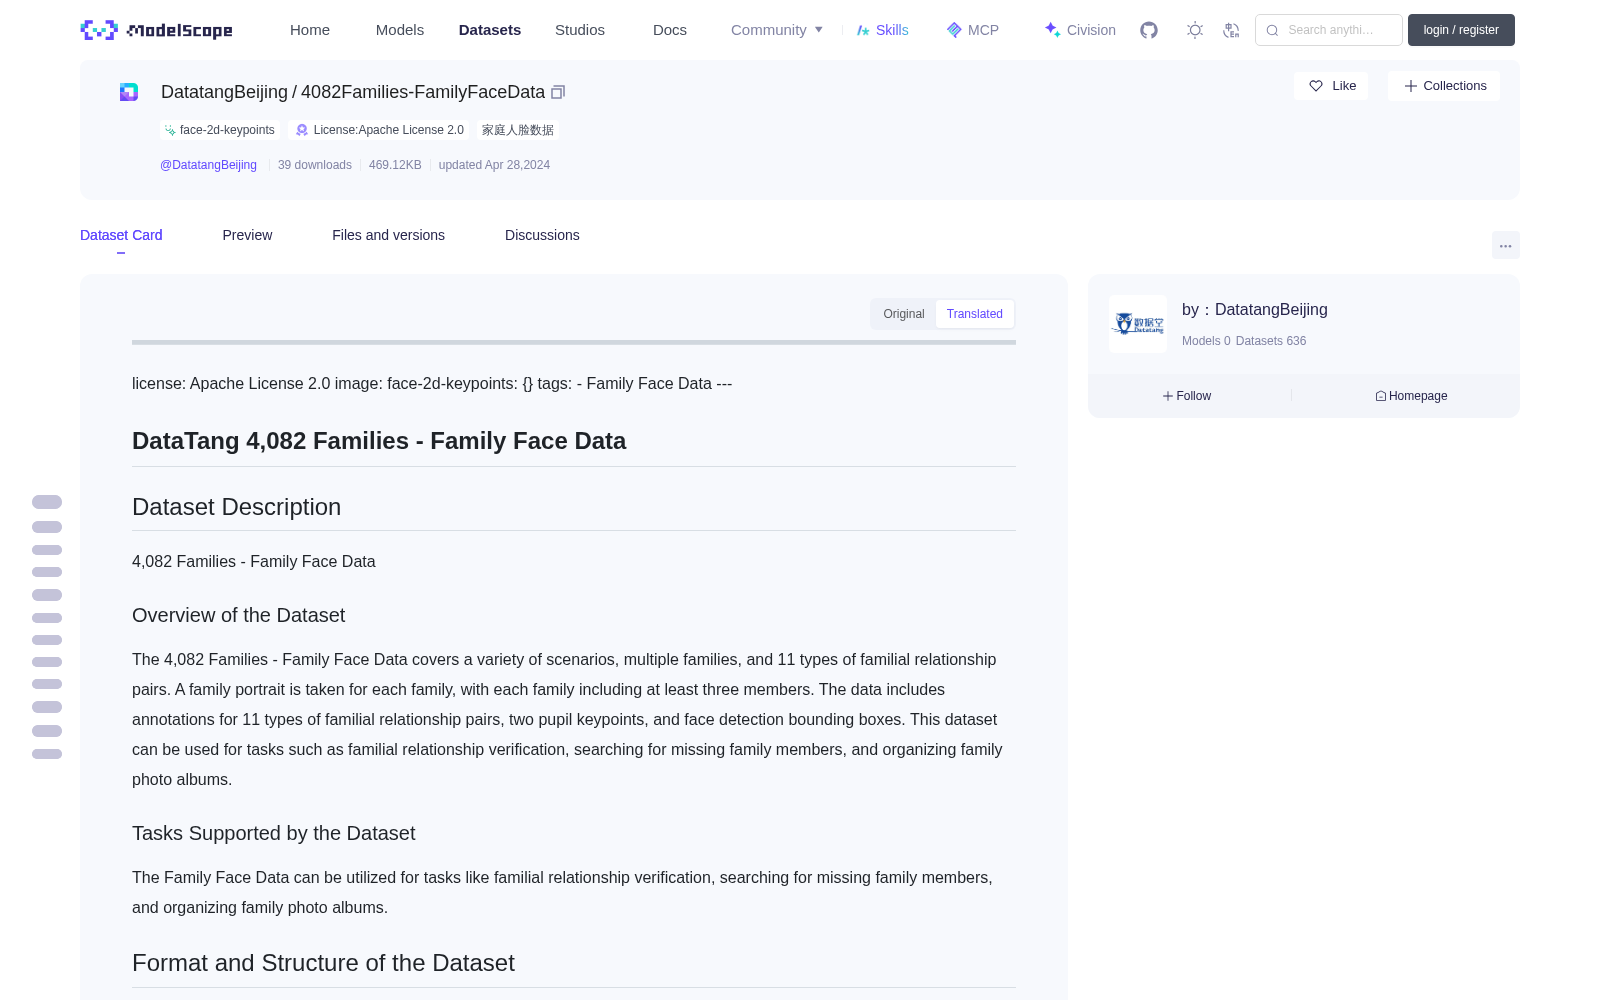
Task: Open the GitHub repository icon
Action: point(1149,30)
